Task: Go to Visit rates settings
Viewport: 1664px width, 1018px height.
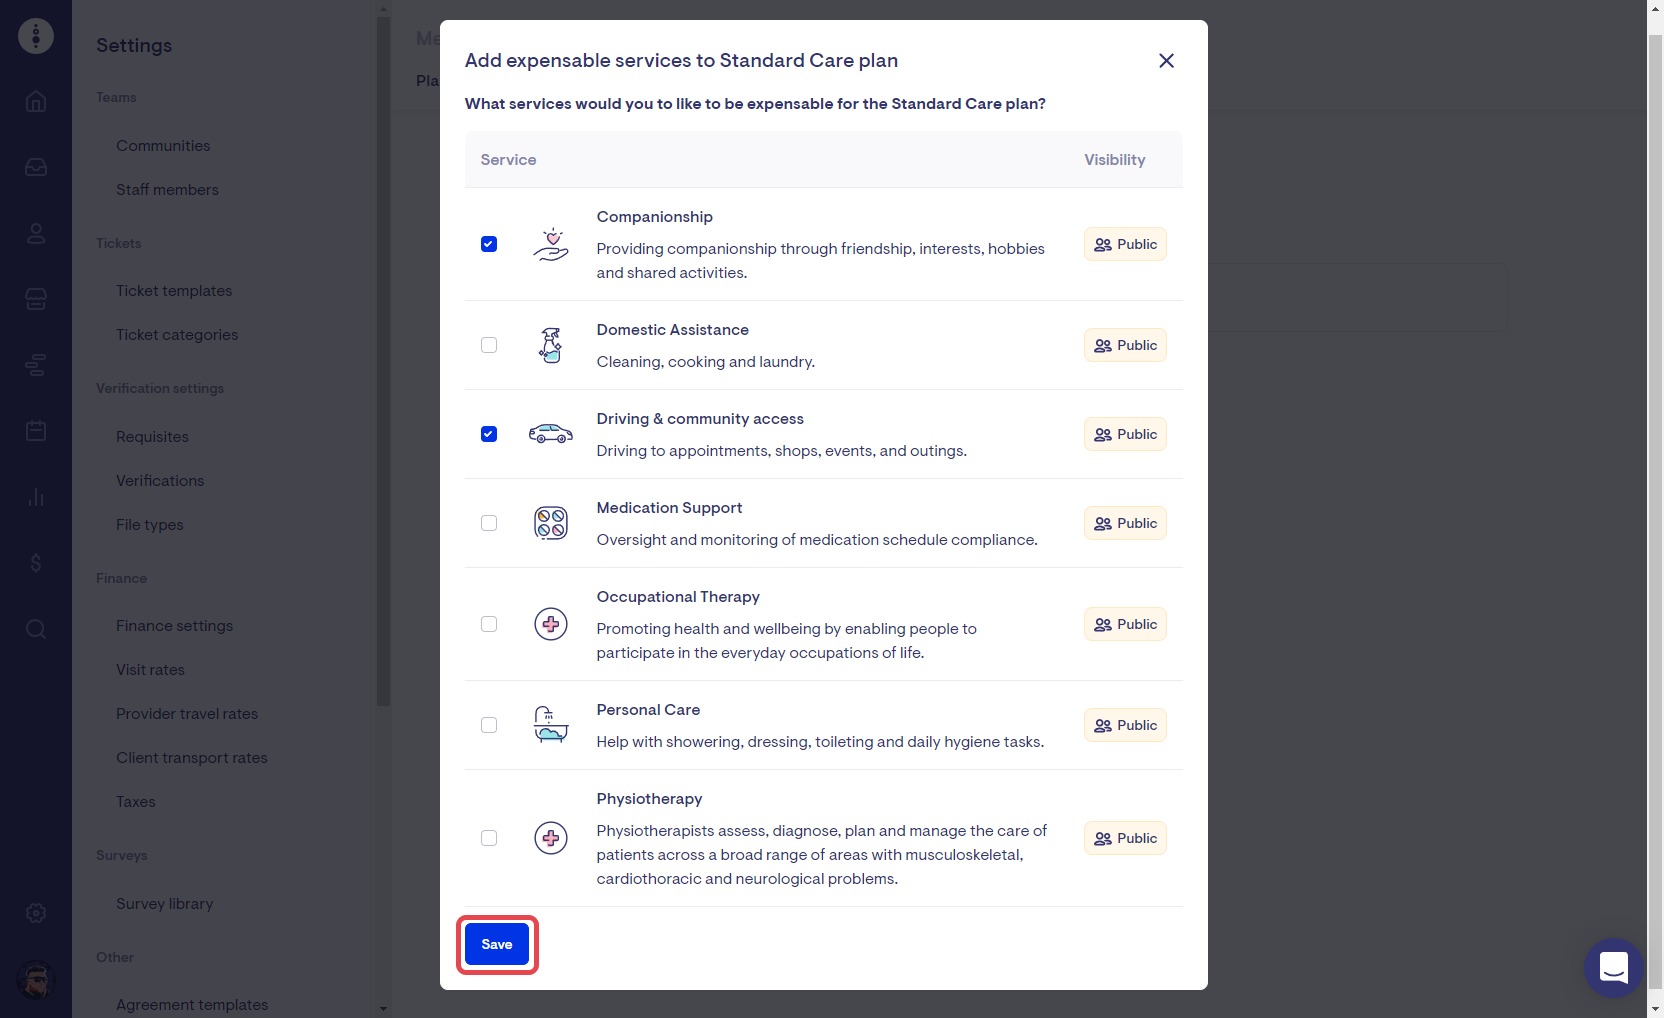Action: click(150, 670)
